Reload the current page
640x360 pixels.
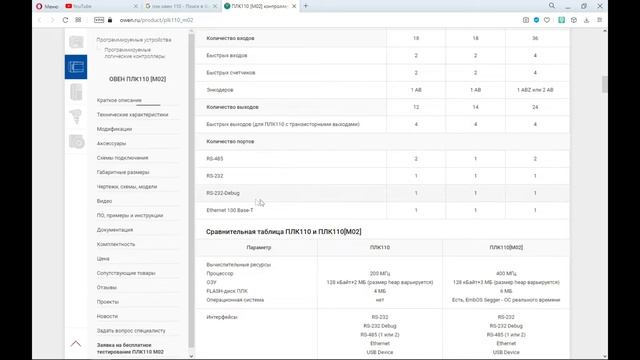[x=65, y=20]
